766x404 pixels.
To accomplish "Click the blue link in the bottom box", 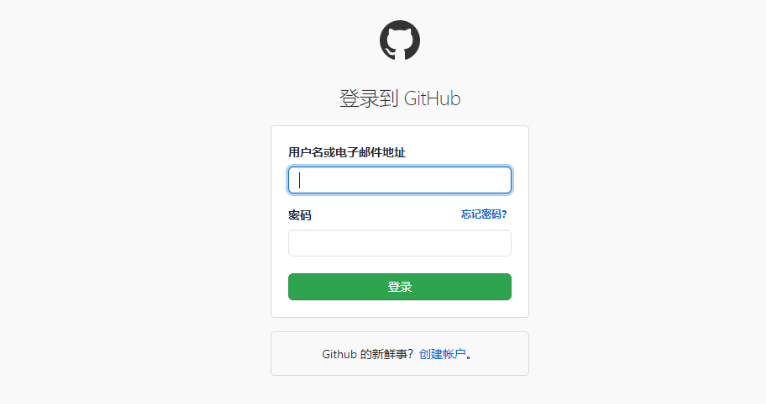I will pos(442,354).
